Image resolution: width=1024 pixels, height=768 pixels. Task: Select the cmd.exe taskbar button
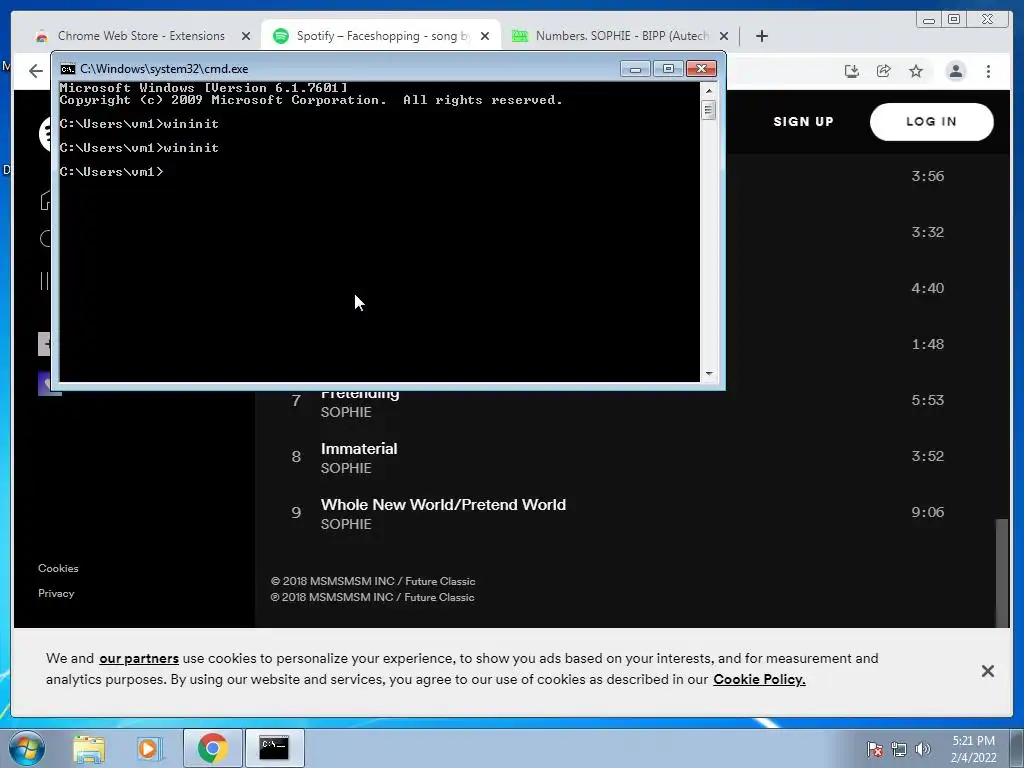(x=274, y=748)
